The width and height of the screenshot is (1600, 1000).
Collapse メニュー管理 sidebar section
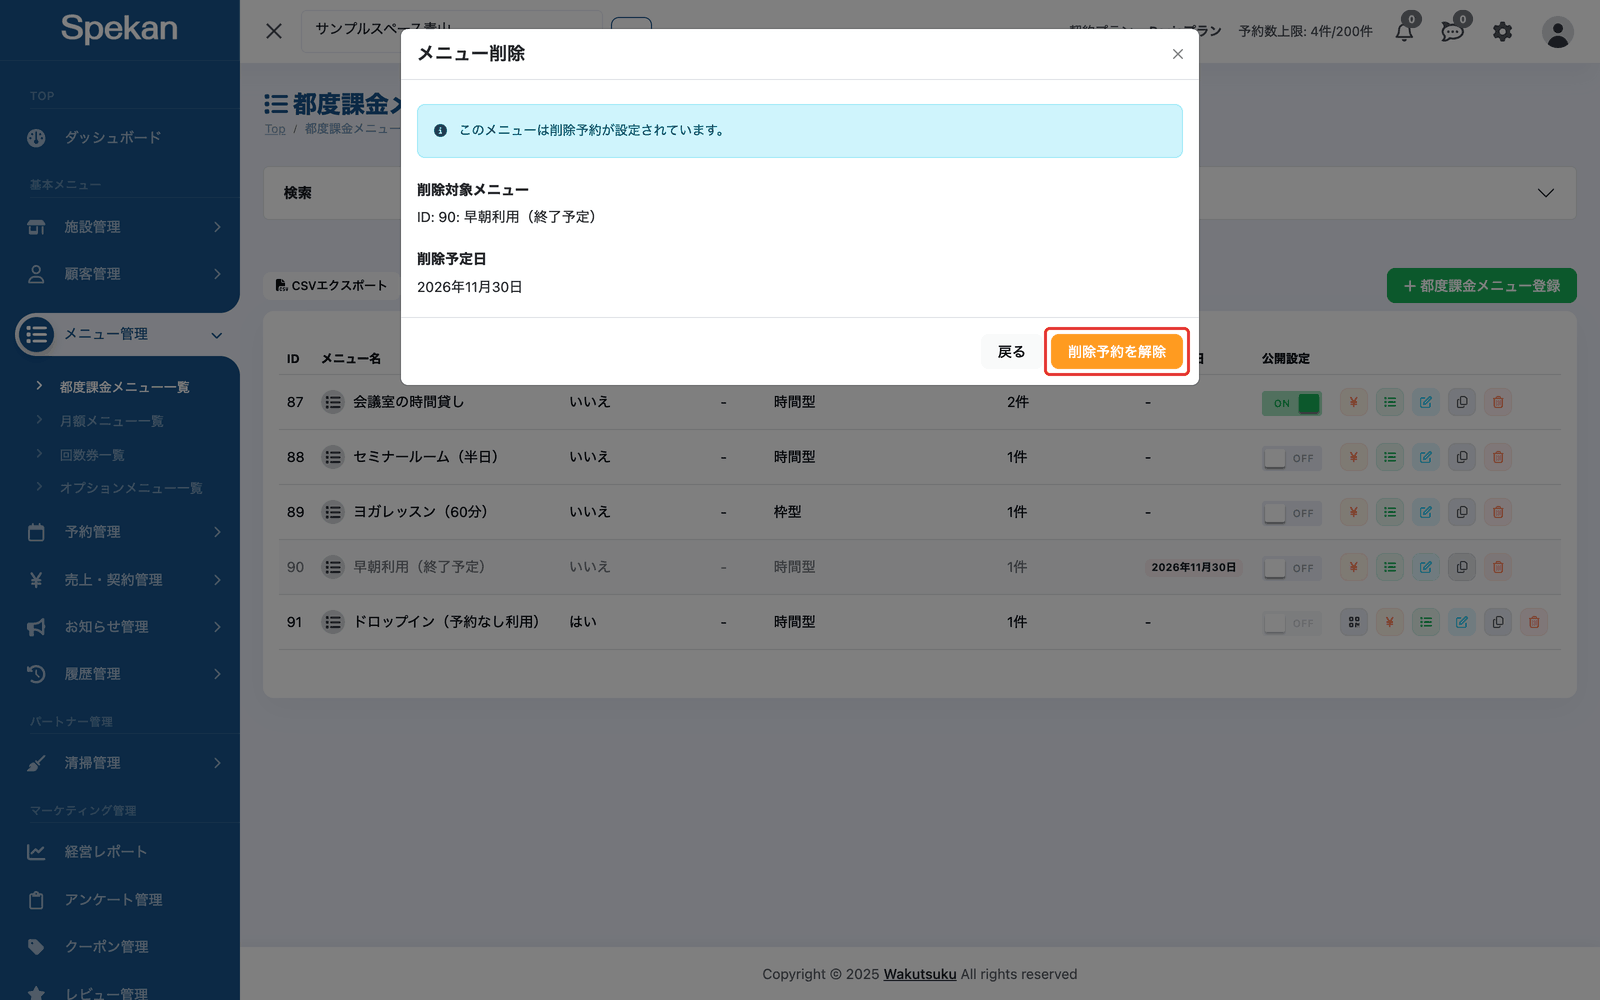tap(120, 334)
